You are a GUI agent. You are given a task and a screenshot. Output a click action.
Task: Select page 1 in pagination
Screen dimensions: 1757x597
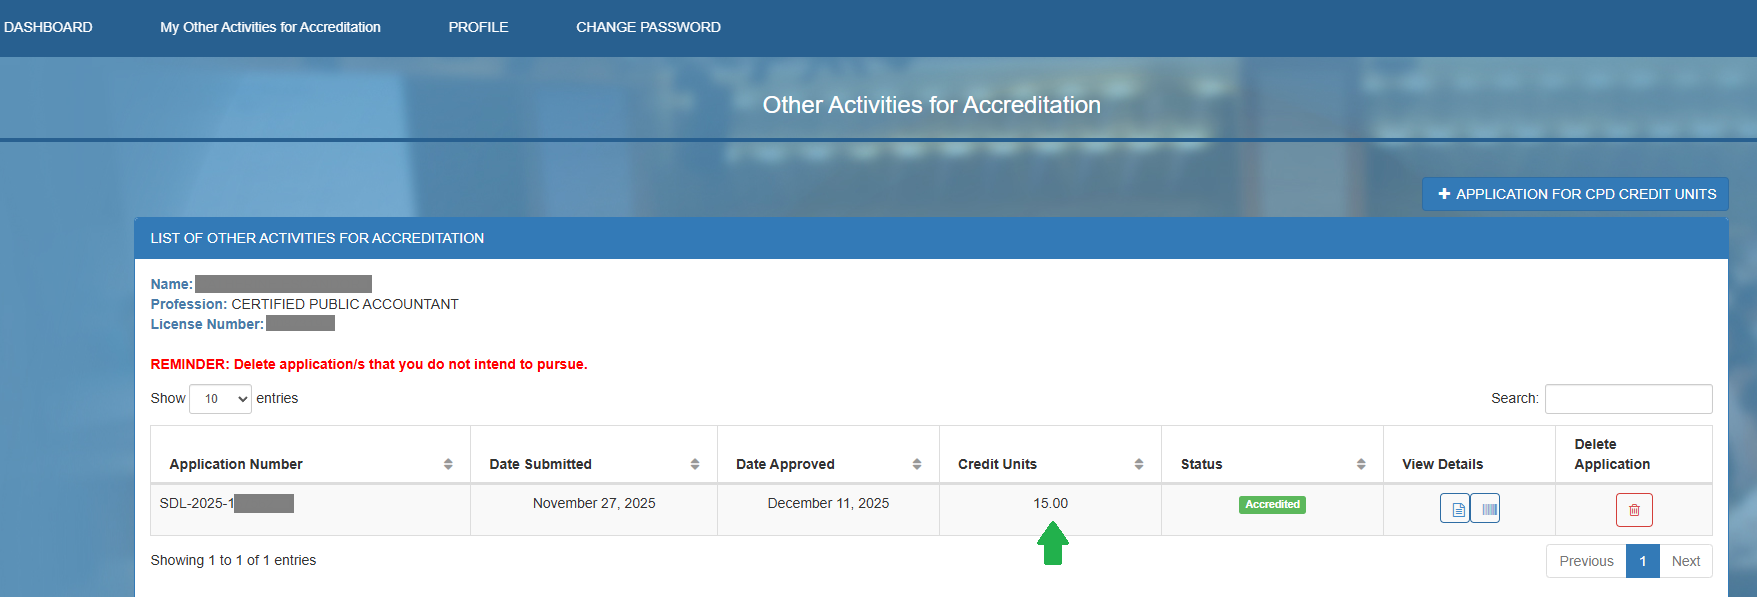pyautogui.click(x=1642, y=561)
